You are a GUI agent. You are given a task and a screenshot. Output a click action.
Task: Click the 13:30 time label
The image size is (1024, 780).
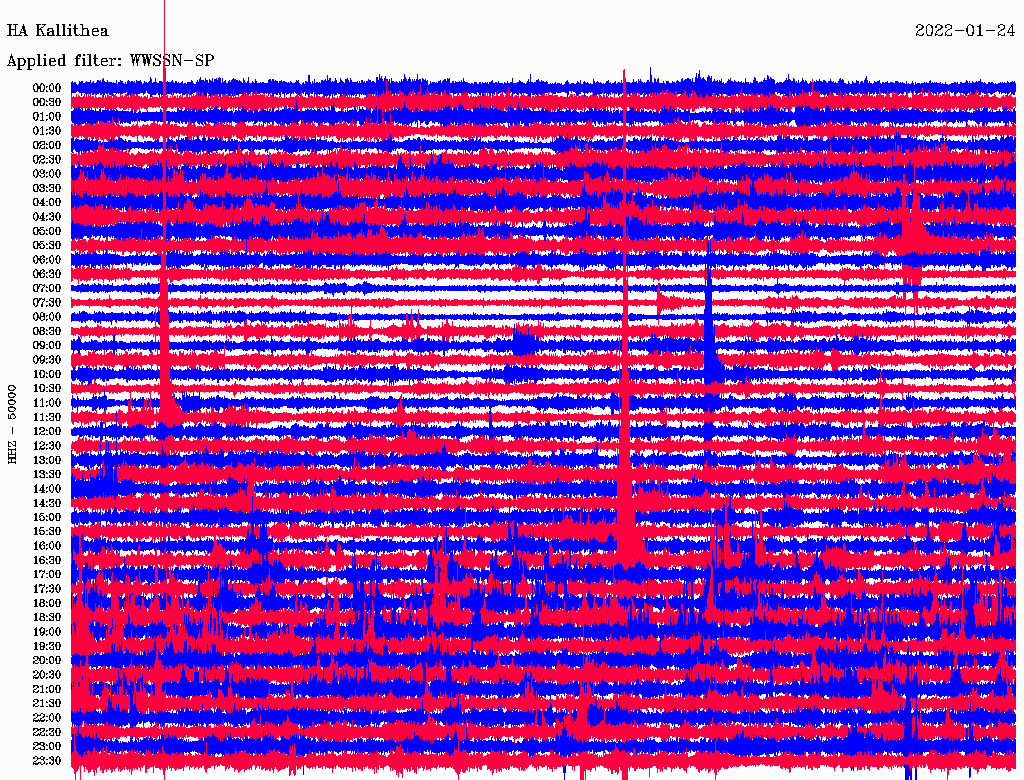pyautogui.click(x=46, y=474)
